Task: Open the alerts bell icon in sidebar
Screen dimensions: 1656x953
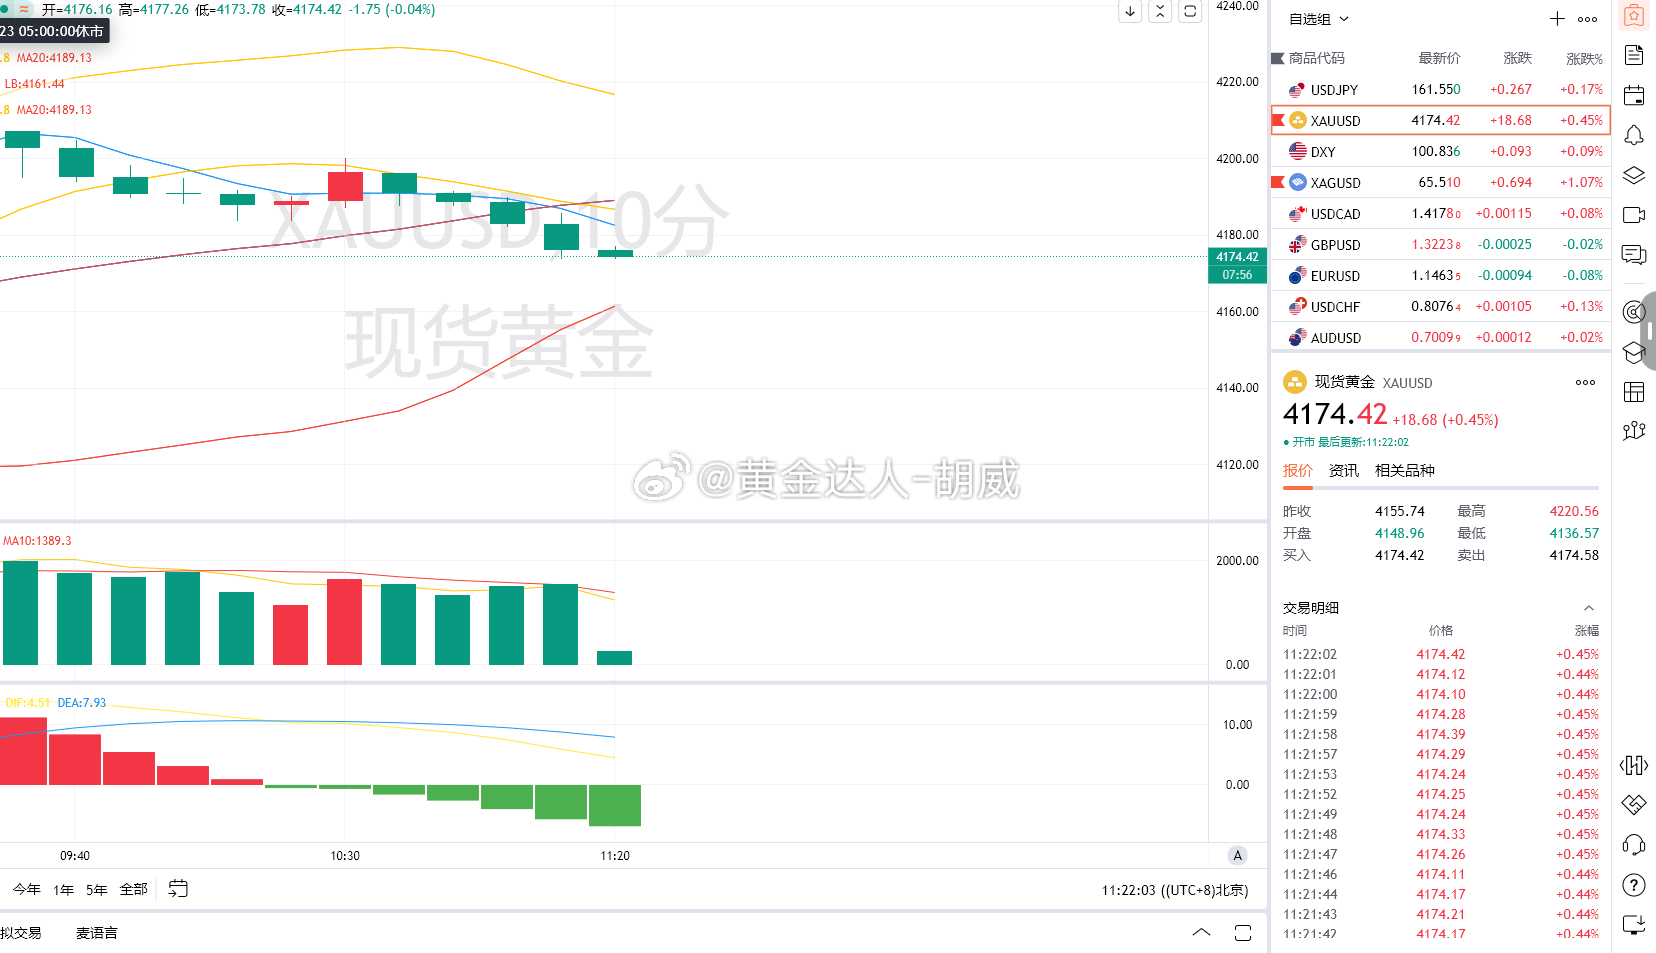Action: (1634, 135)
